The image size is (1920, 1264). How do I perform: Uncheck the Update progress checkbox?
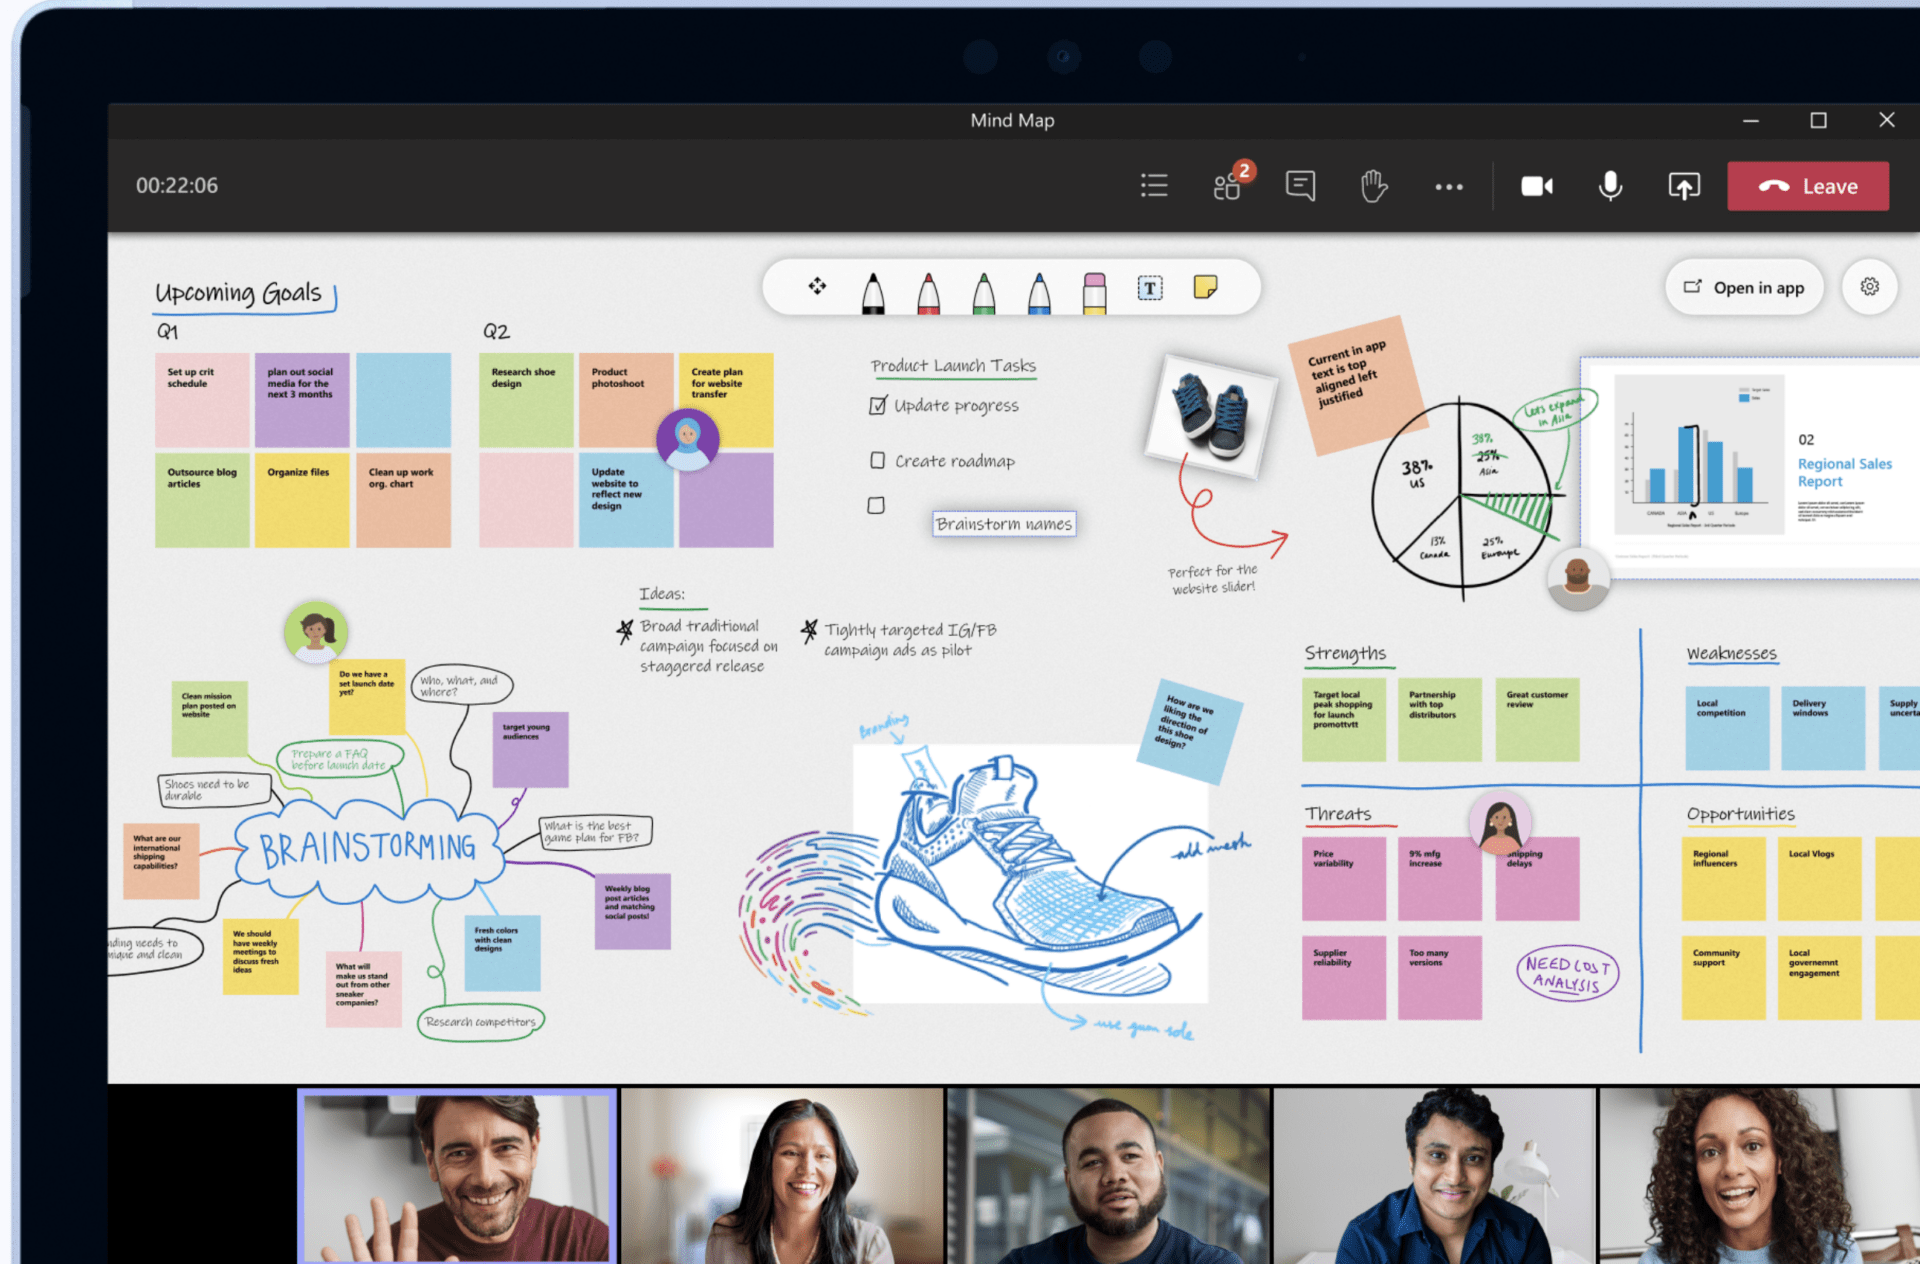(877, 405)
